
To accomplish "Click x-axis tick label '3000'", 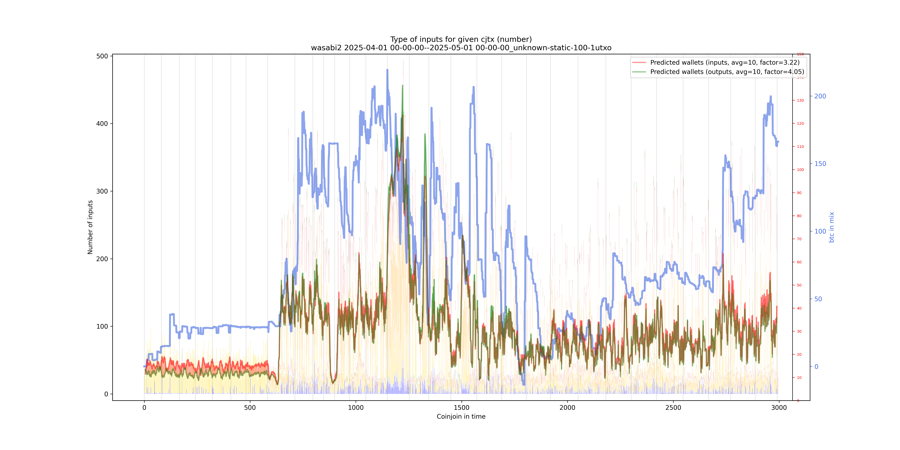I will coord(779,406).
